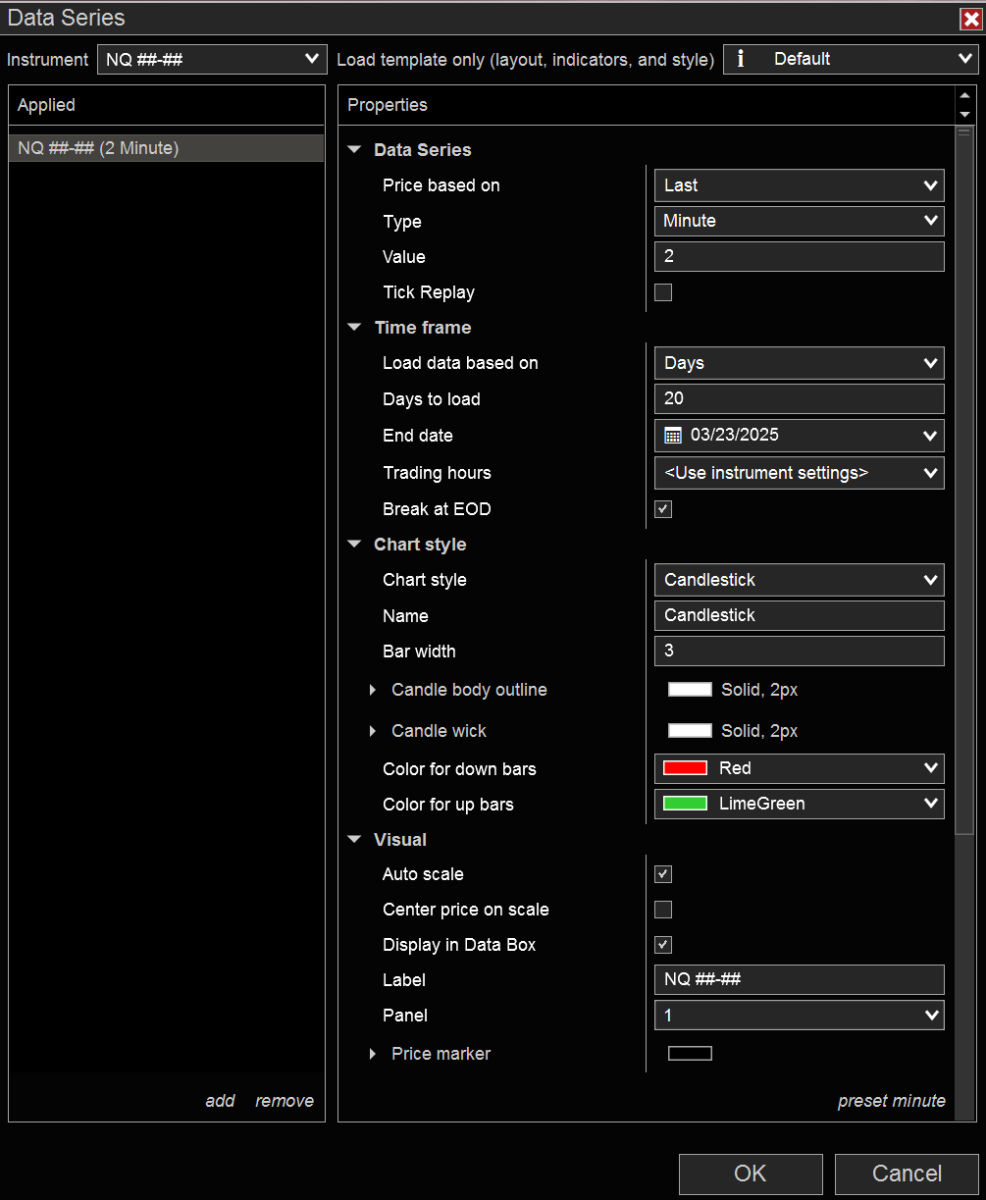Open the End date calendar picker
This screenshot has height=1200, width=986.
pyautogui.click(x=673, y=436)
